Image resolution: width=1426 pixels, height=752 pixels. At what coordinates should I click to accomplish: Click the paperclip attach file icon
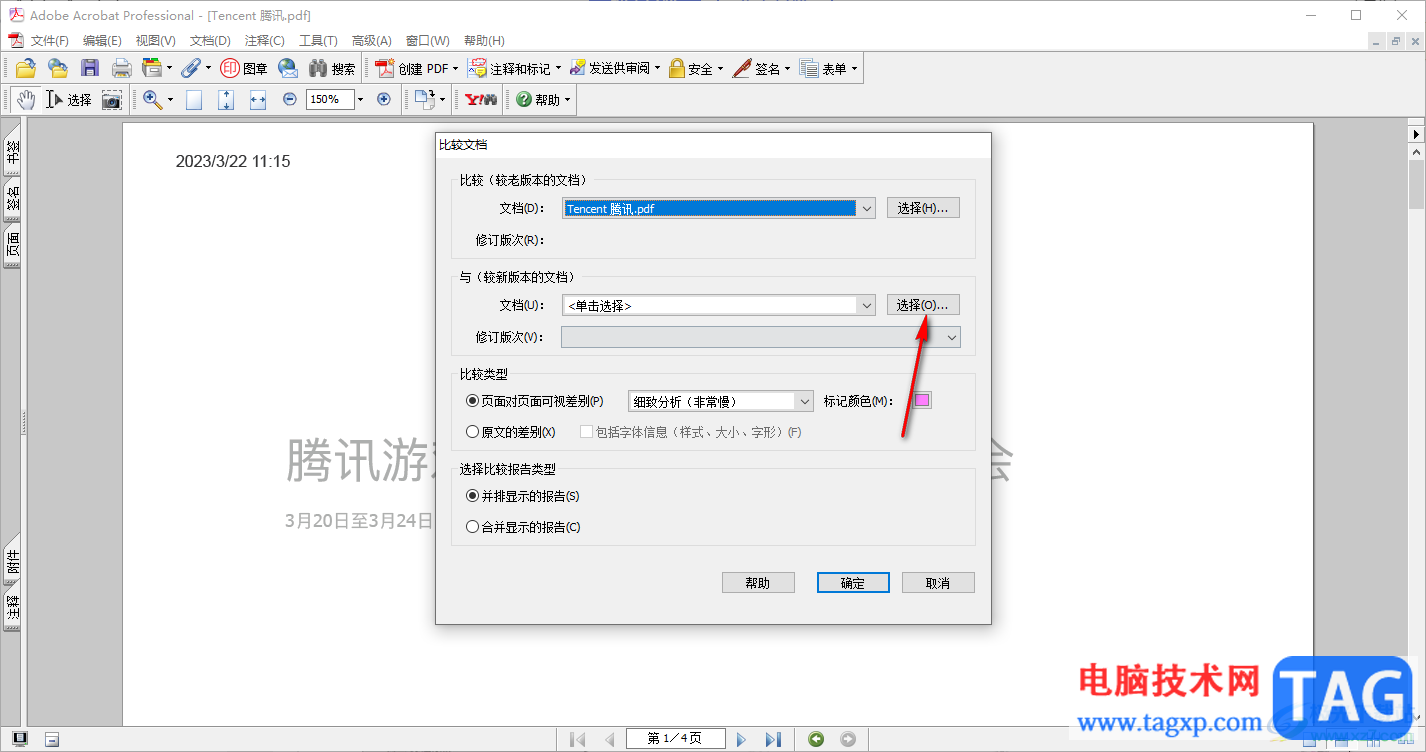tap(195, 68)
